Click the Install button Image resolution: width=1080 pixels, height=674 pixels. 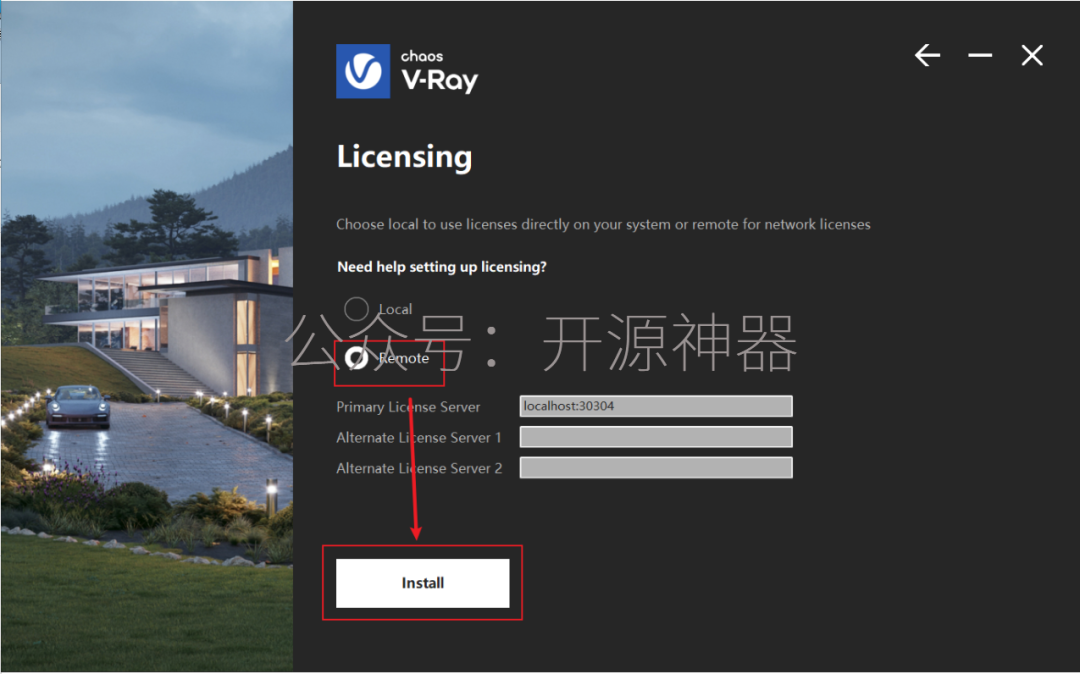coord(422,583)
